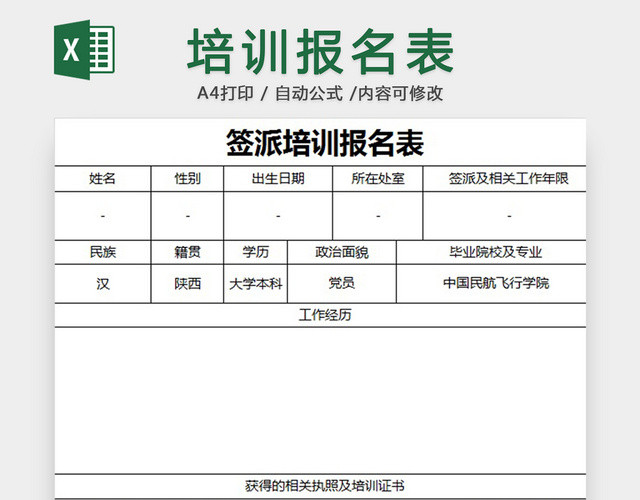Select the cell containing 大学本科
This screenshot has height=500, width=640.
256,284
